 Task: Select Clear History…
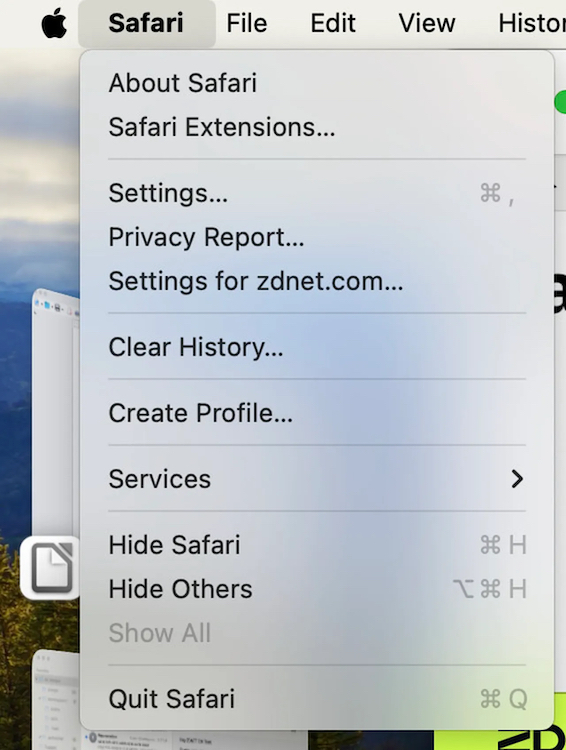(x=317, y=347)
